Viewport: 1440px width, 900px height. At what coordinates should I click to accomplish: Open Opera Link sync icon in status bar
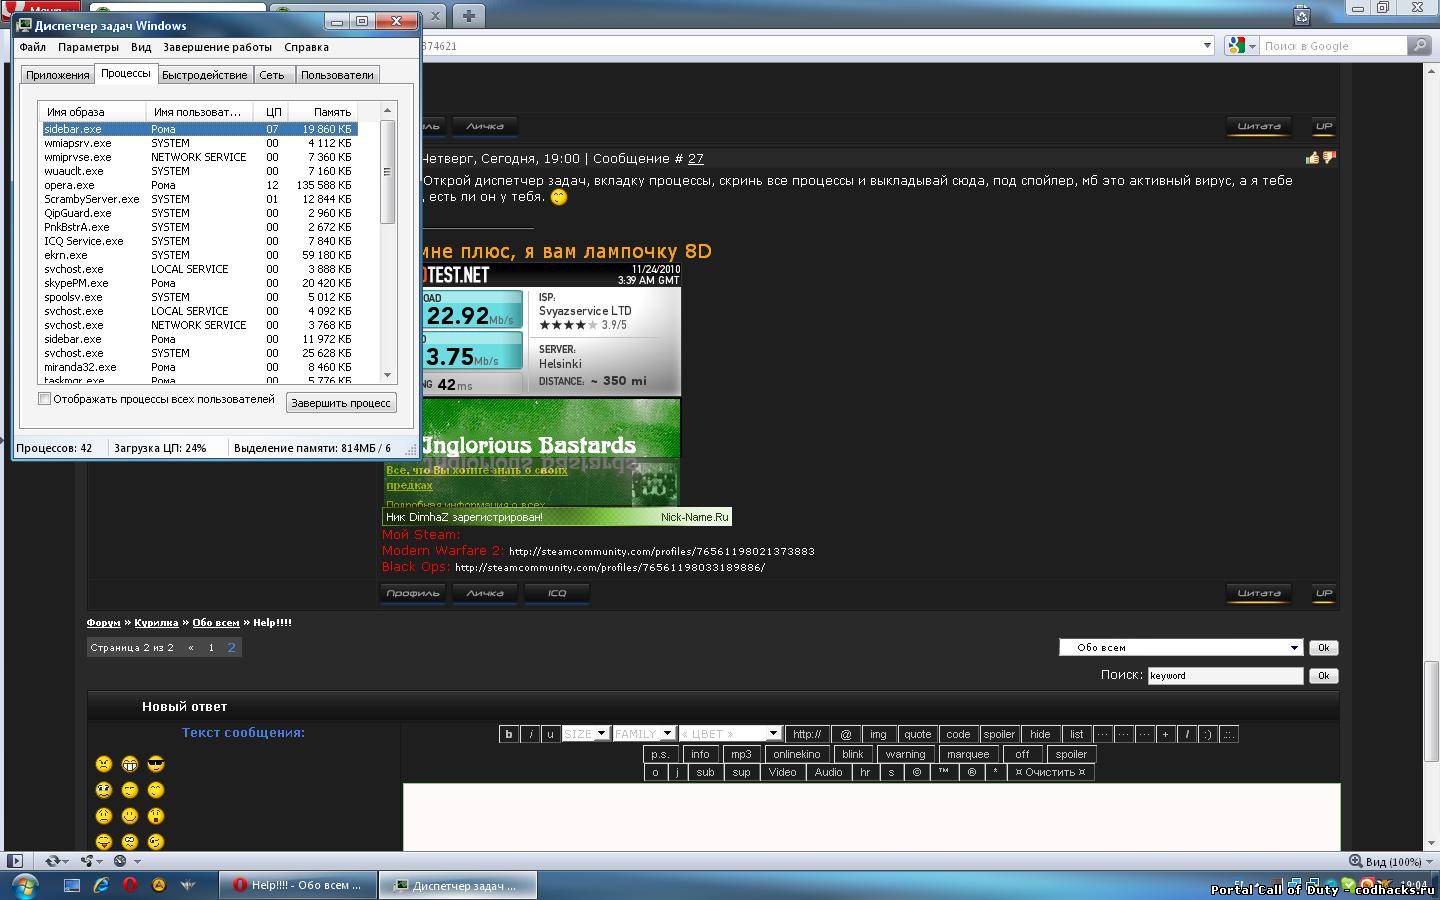pos(55,860)
